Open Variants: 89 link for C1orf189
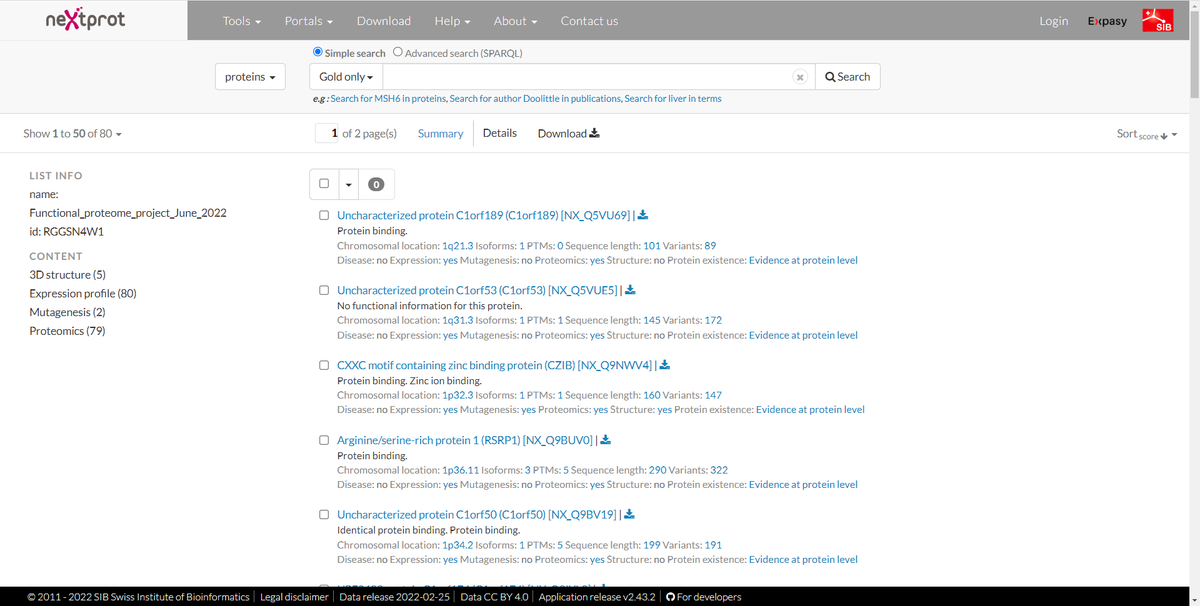The image size is (1200, 606). (x=710, y=245)
